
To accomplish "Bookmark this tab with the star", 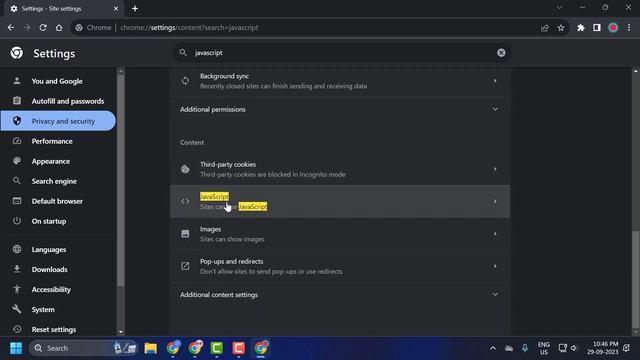I will coord(561,28).
